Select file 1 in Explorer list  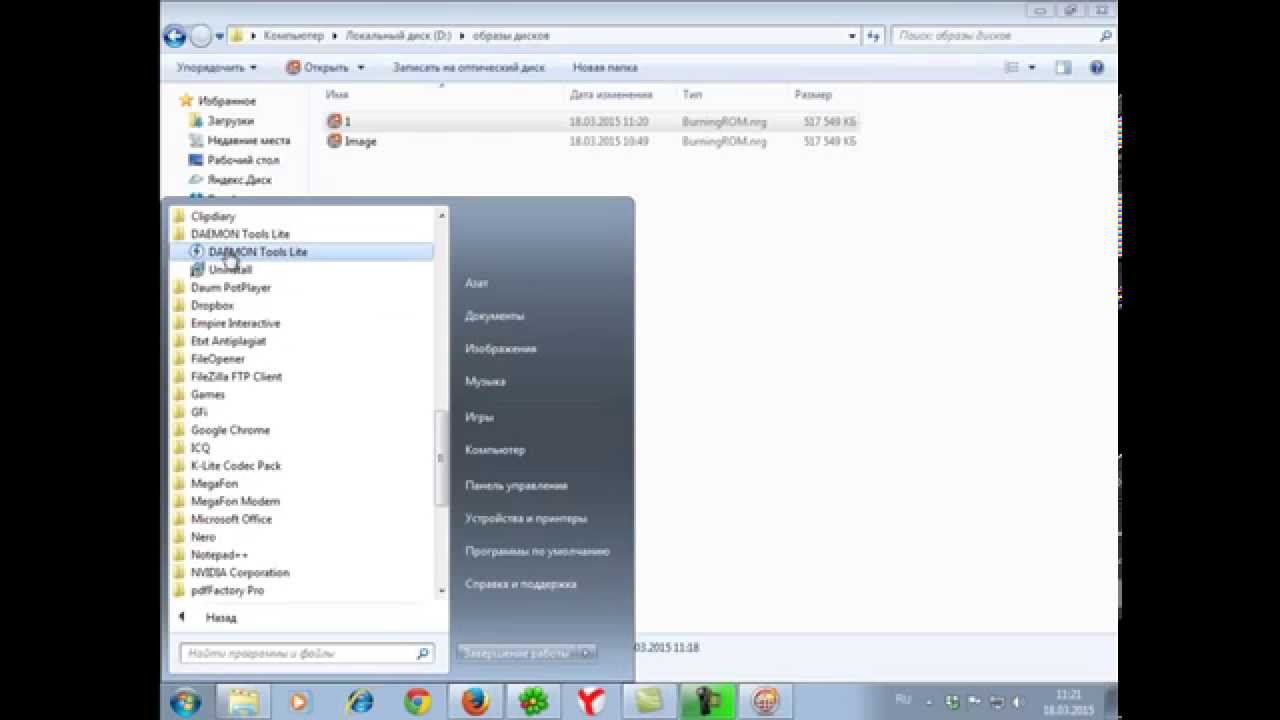point(592,121)
